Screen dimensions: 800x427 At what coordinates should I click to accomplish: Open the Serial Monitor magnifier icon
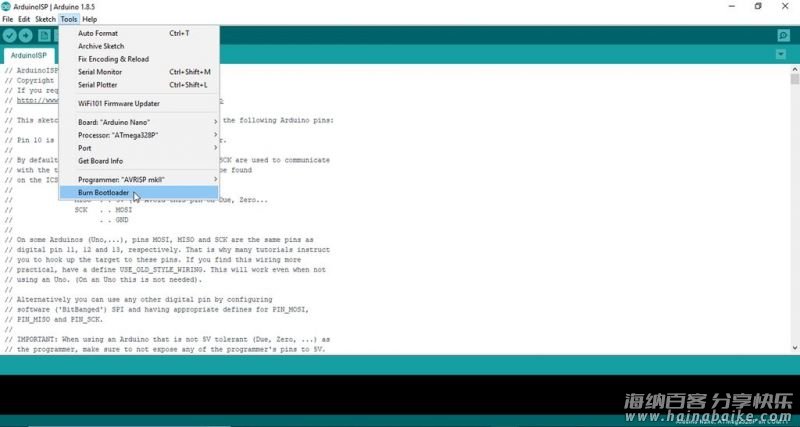pos(783,35)
